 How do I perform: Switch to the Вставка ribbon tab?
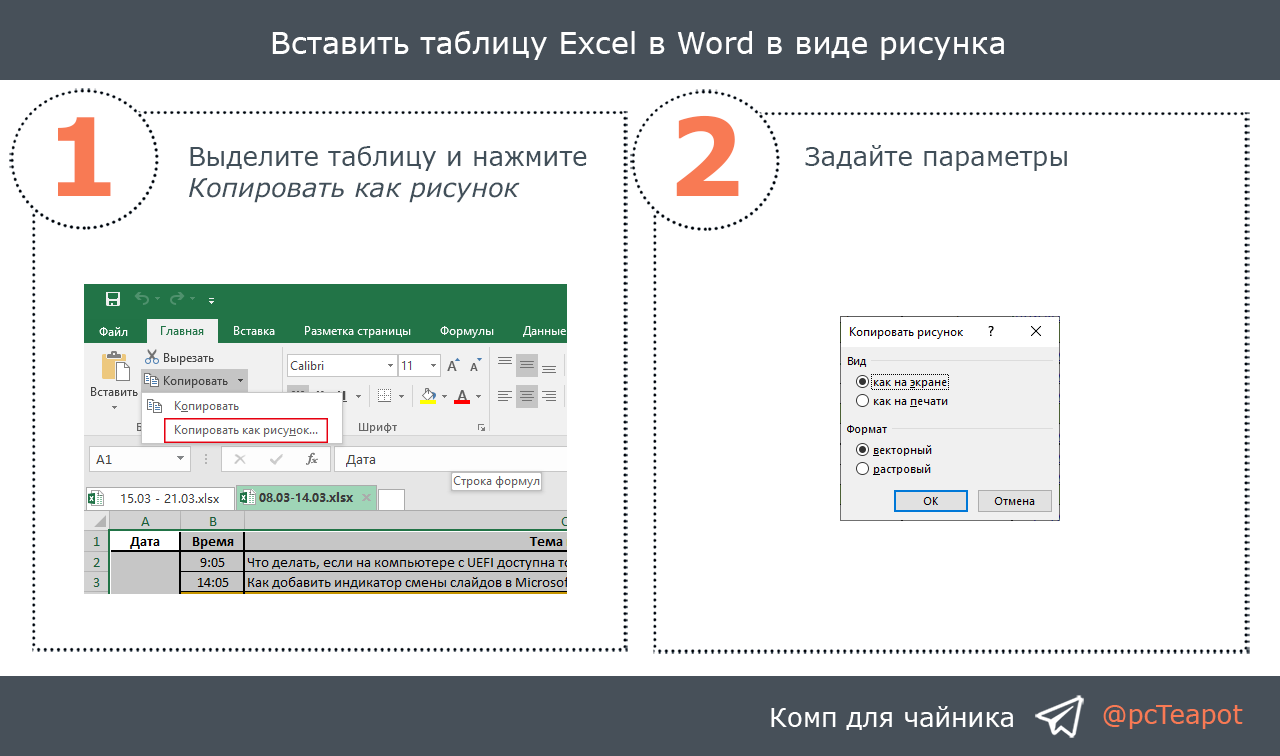(x=254, y=331)
